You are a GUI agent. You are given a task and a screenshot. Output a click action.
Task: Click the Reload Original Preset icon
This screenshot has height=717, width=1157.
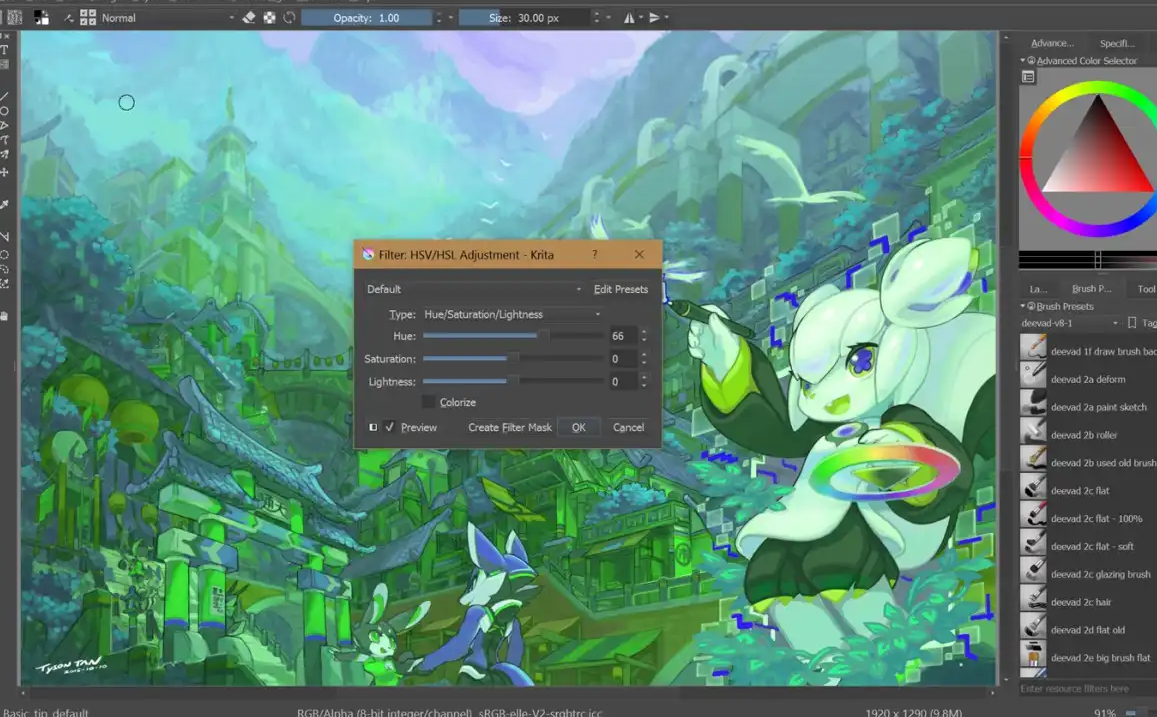289,18
